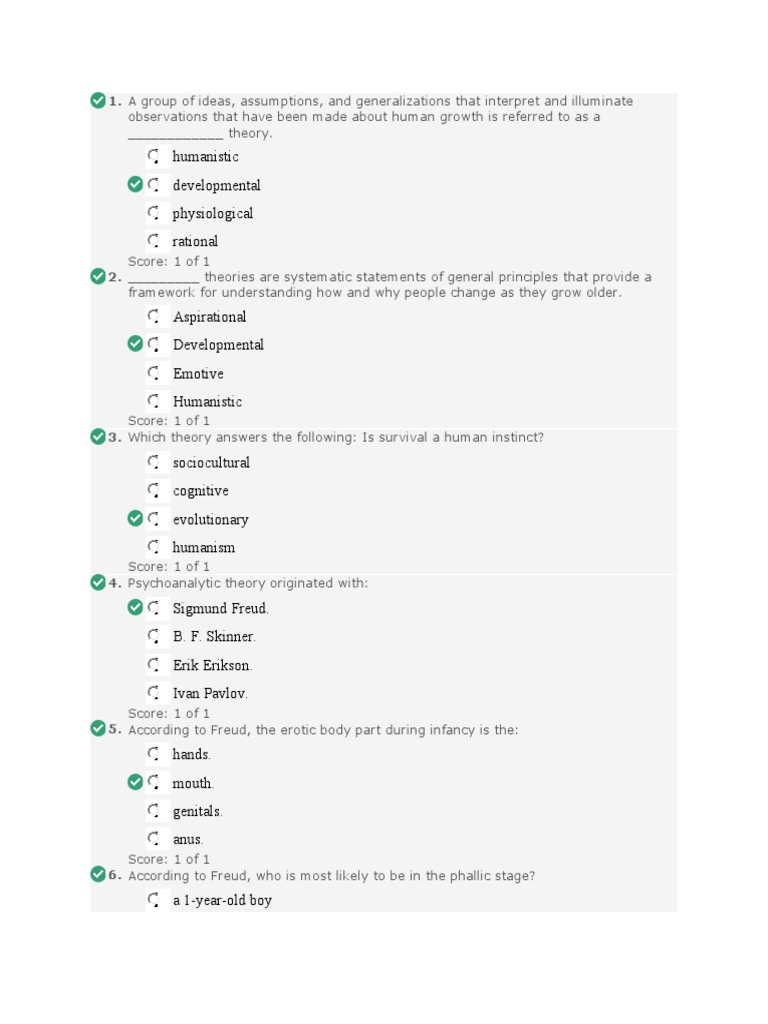Select the 'cognitive' radio button

click(x=153, y=490)
